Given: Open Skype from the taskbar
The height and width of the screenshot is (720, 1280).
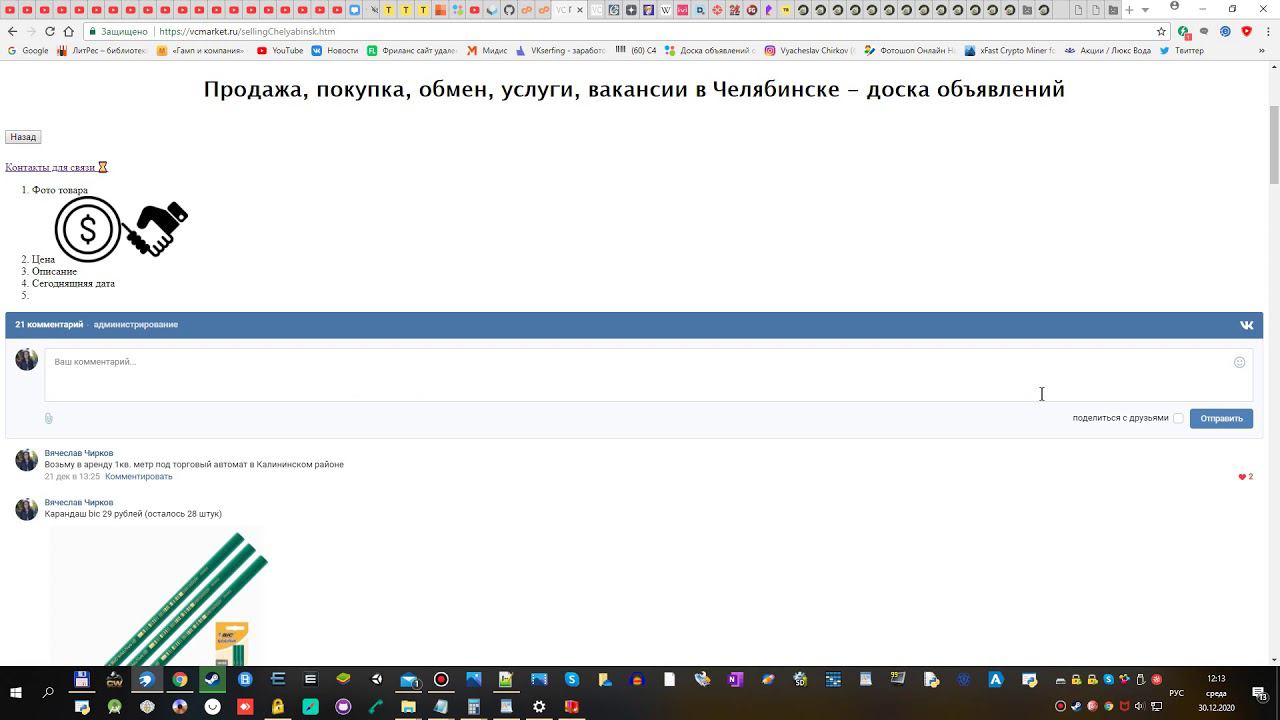Looking at the screenshot, I should [572, 679].
